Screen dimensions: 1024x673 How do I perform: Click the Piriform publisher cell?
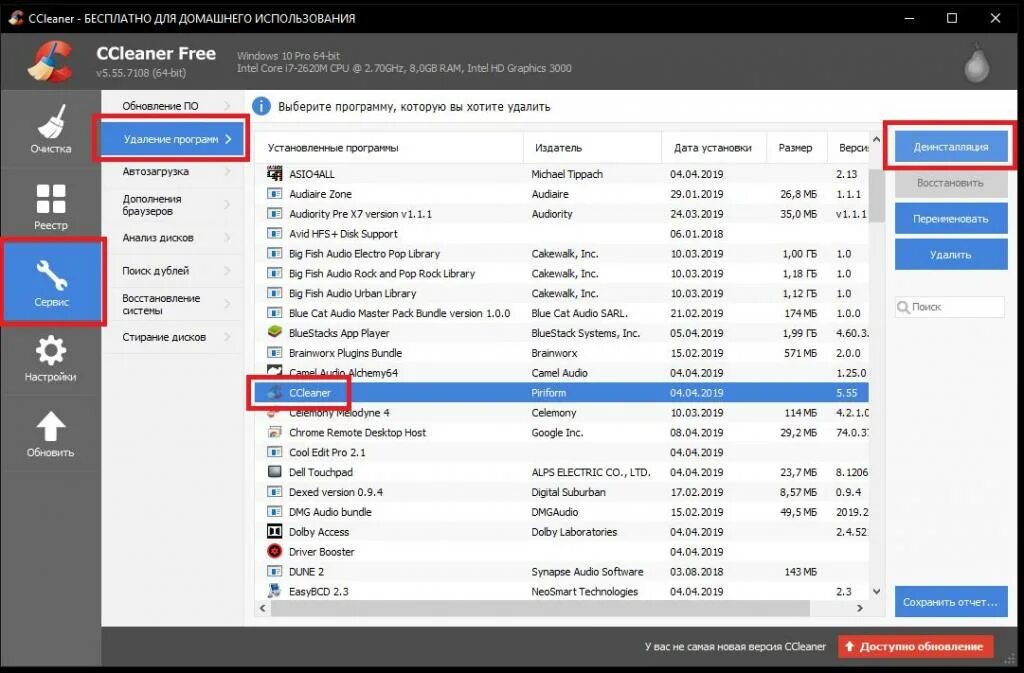[x=549, y=392]
